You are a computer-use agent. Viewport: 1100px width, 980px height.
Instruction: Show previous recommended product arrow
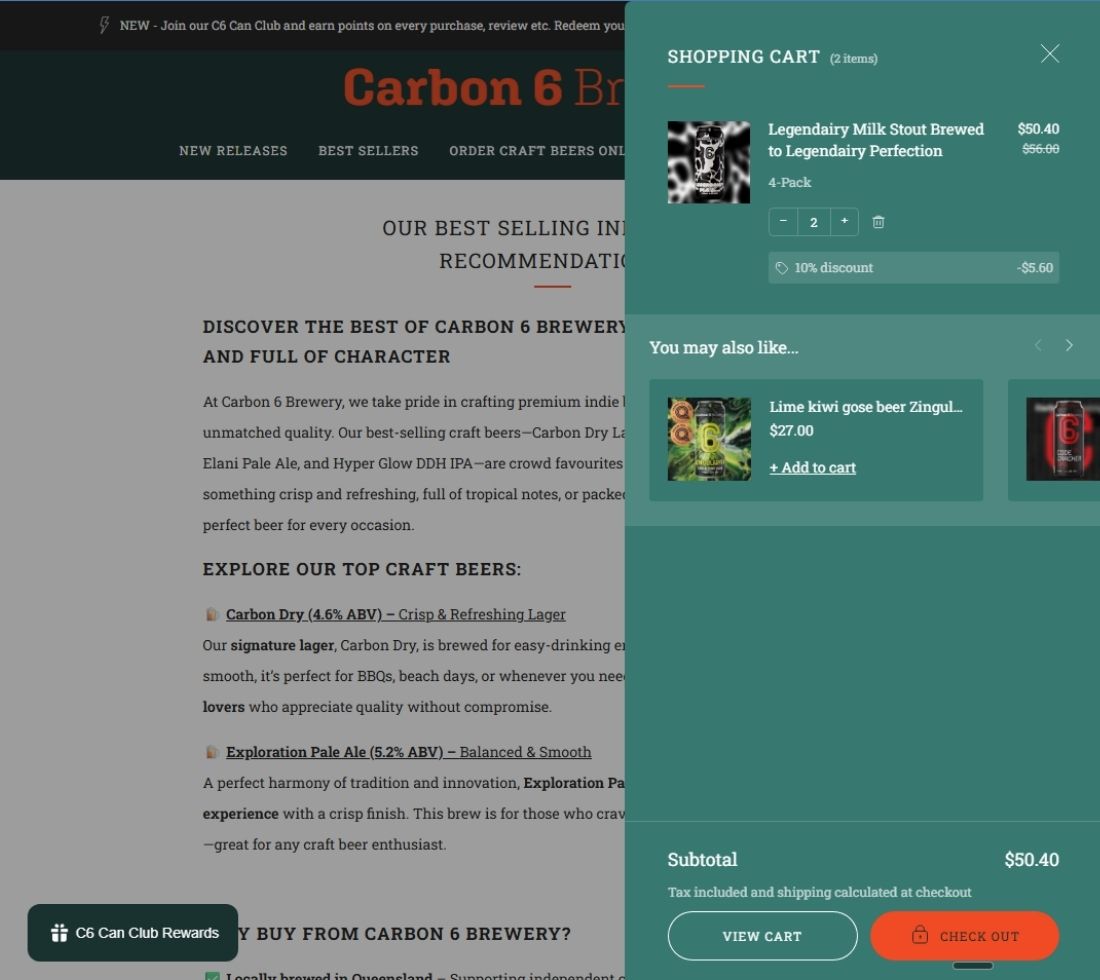(1038, 345)
